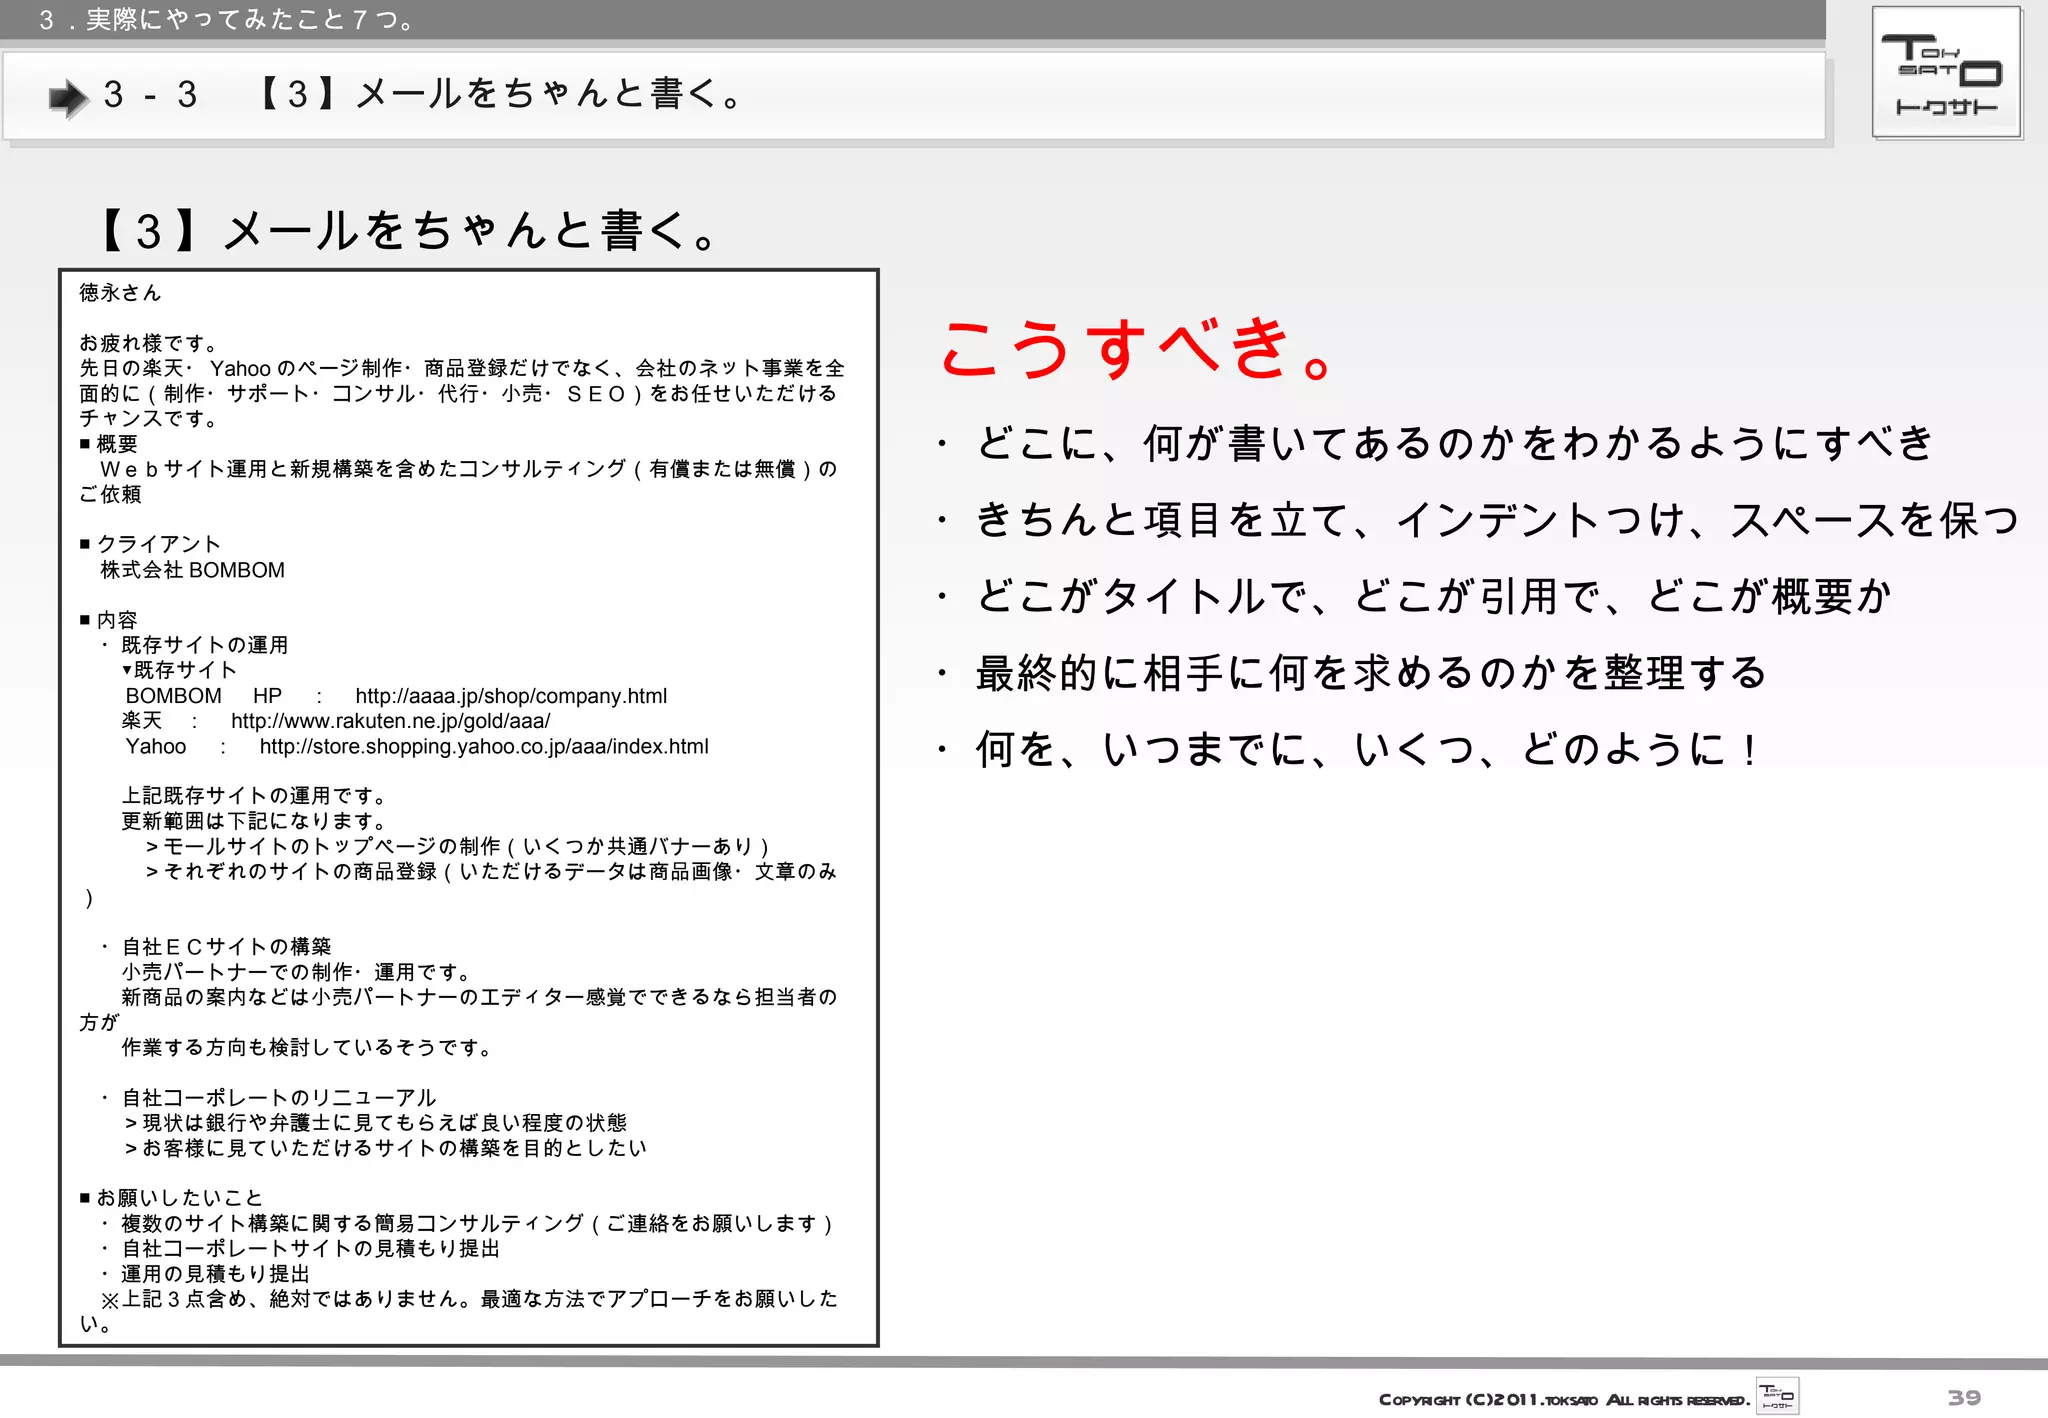The height and width of the screenshot is (1418, 2048).
Task: Click the item '・既存サイトの運用'
Action: point(194,645)
